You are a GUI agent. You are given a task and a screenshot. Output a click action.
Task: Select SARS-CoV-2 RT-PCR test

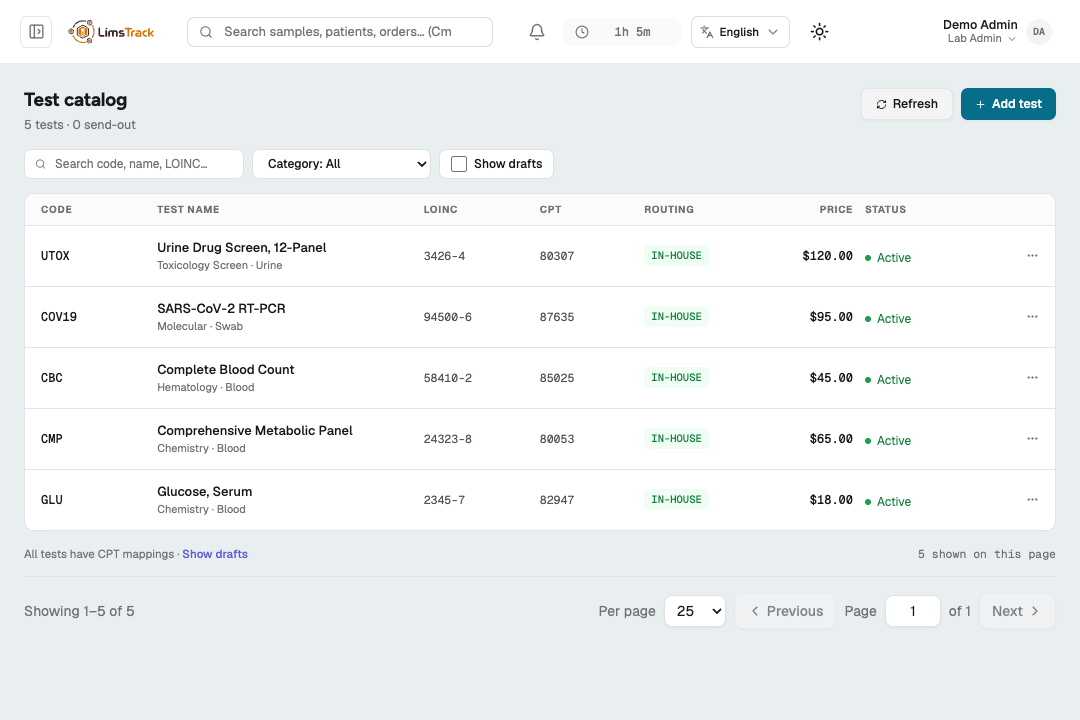point(221,309)
